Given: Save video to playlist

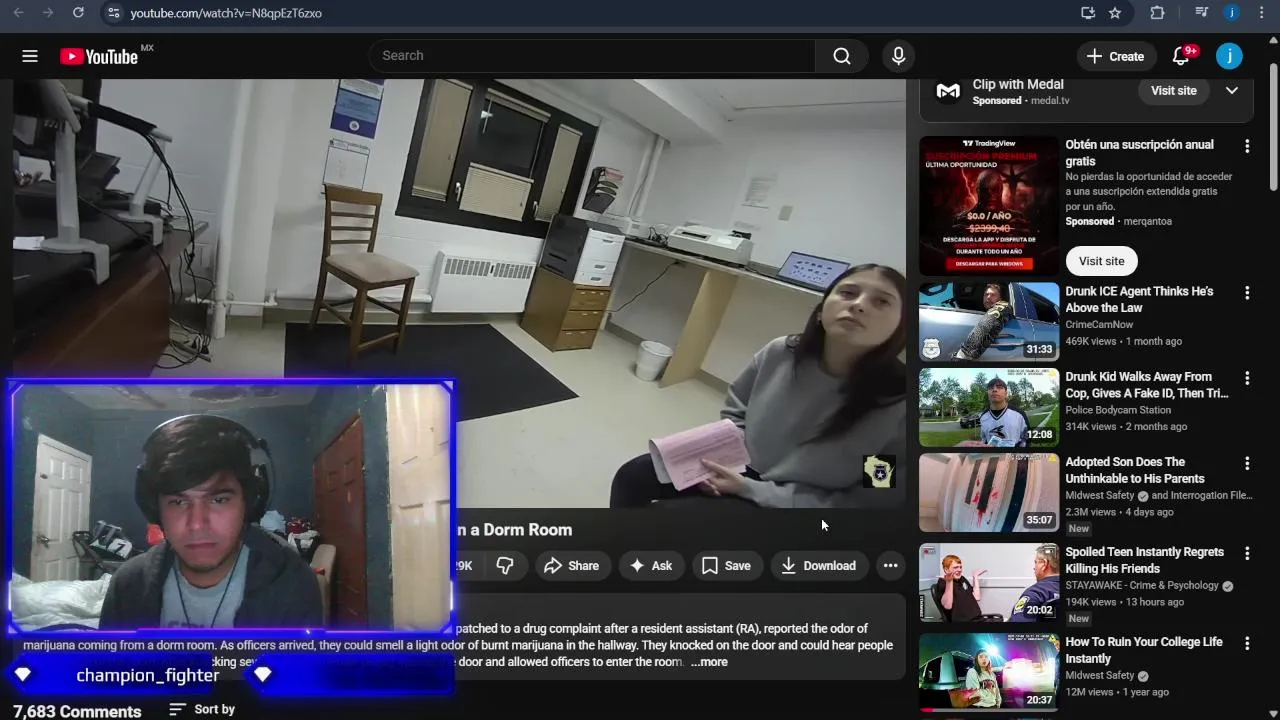Looking at the screenshot, I should (726, 566).
